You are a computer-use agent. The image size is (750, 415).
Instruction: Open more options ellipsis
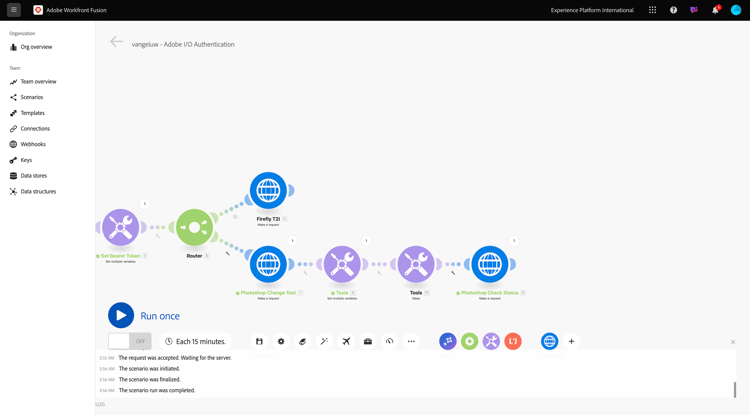411,341
